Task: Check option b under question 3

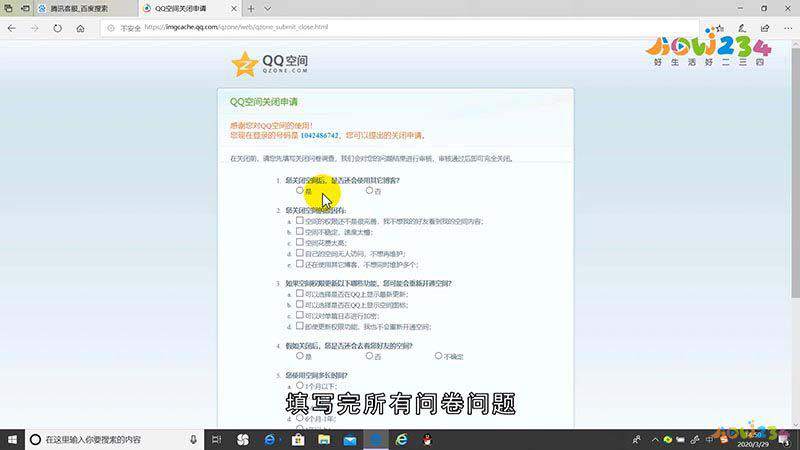Action: [299, 304]
